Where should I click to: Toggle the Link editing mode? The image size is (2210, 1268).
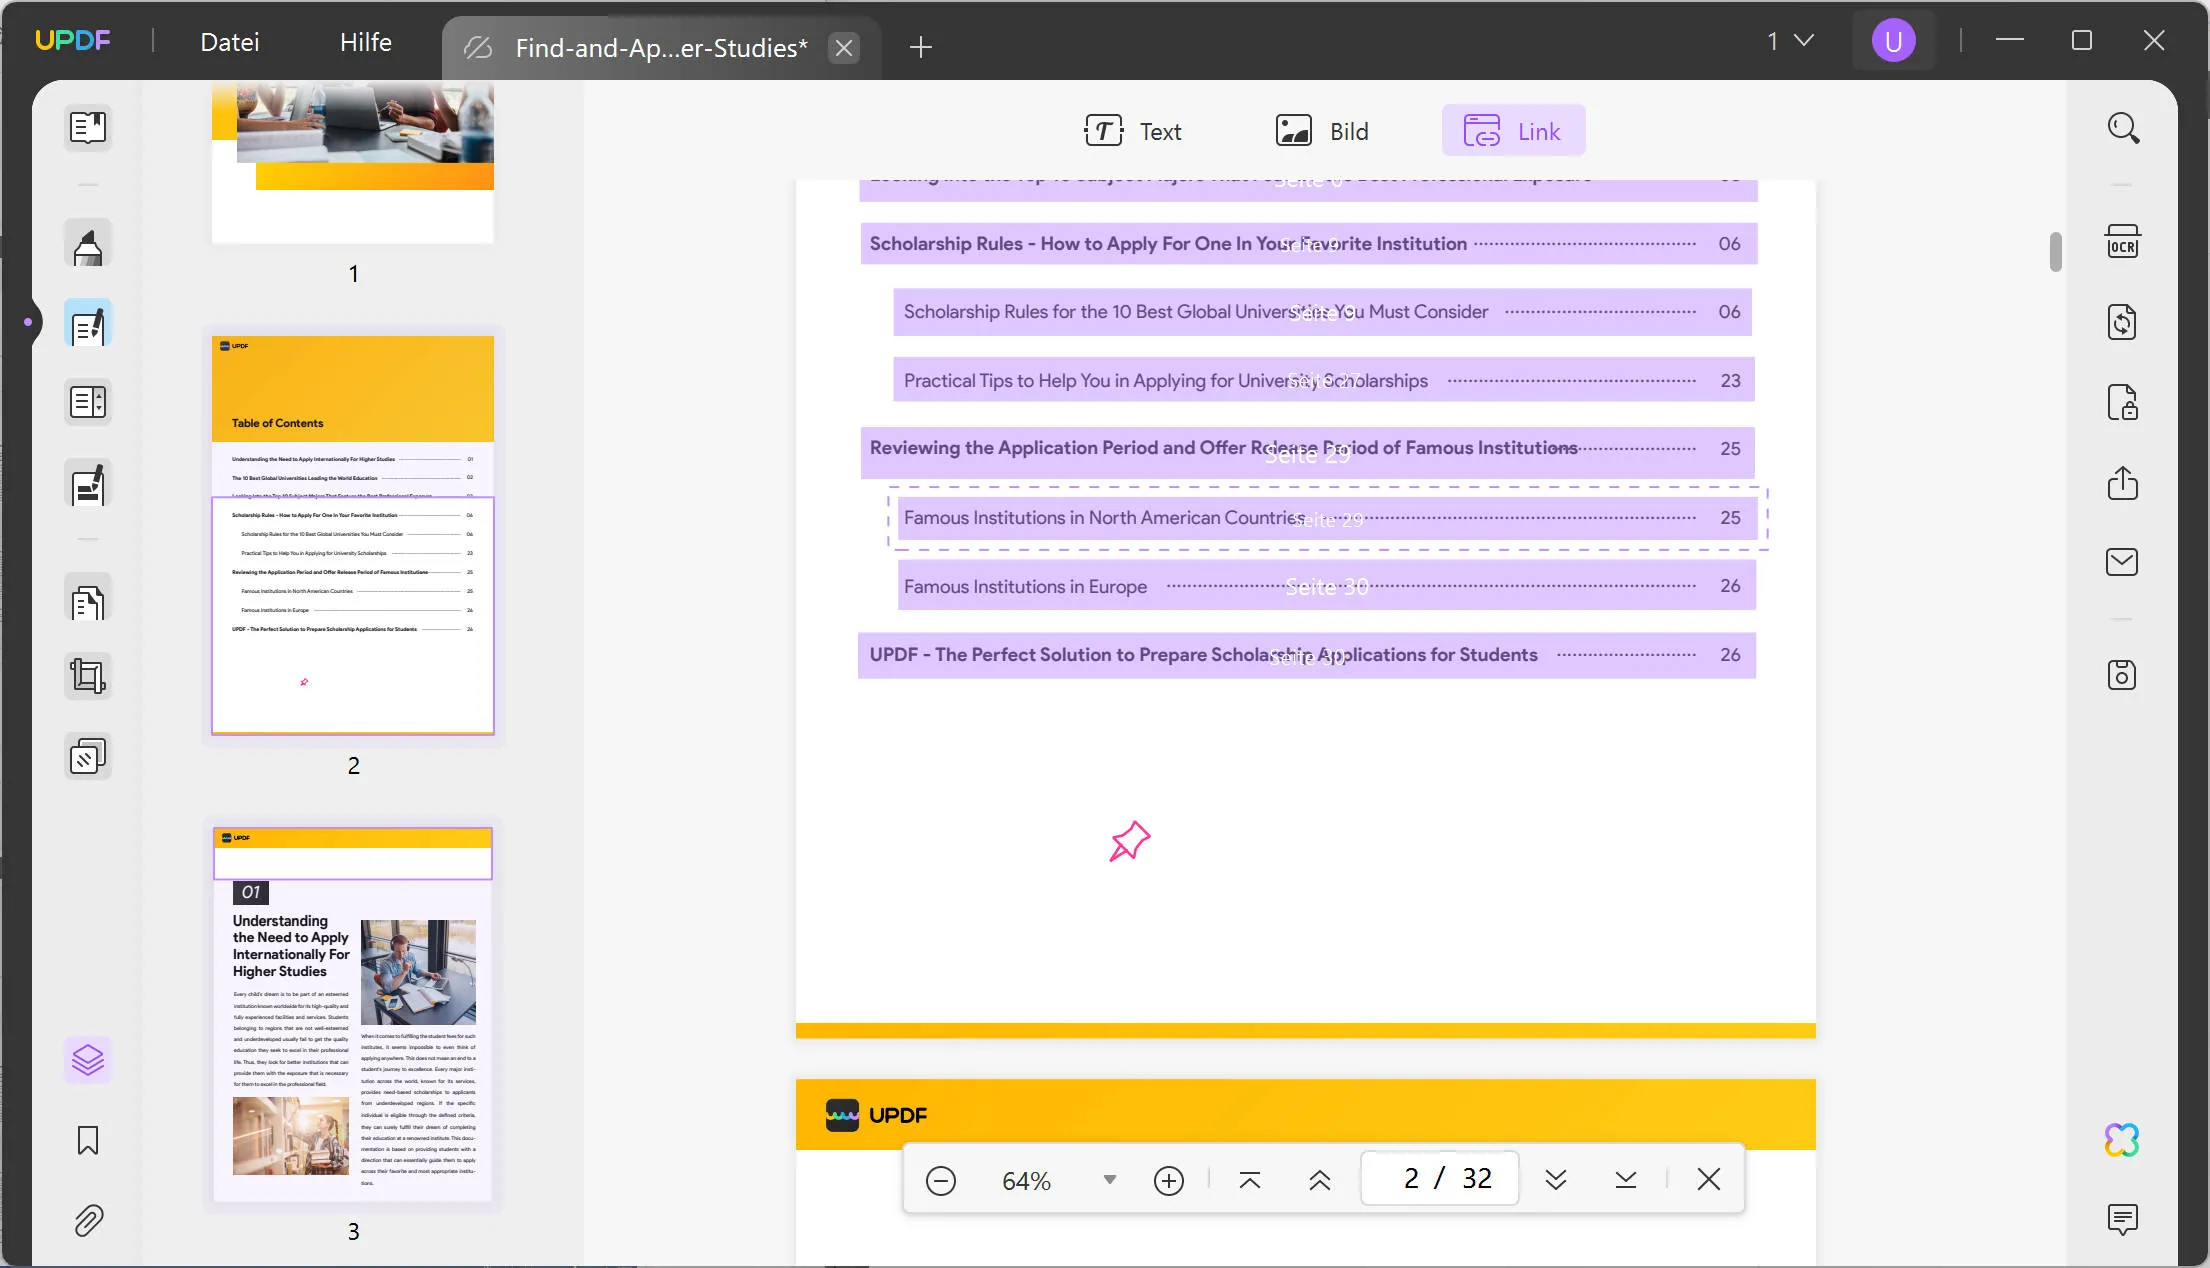[1513, 131]
